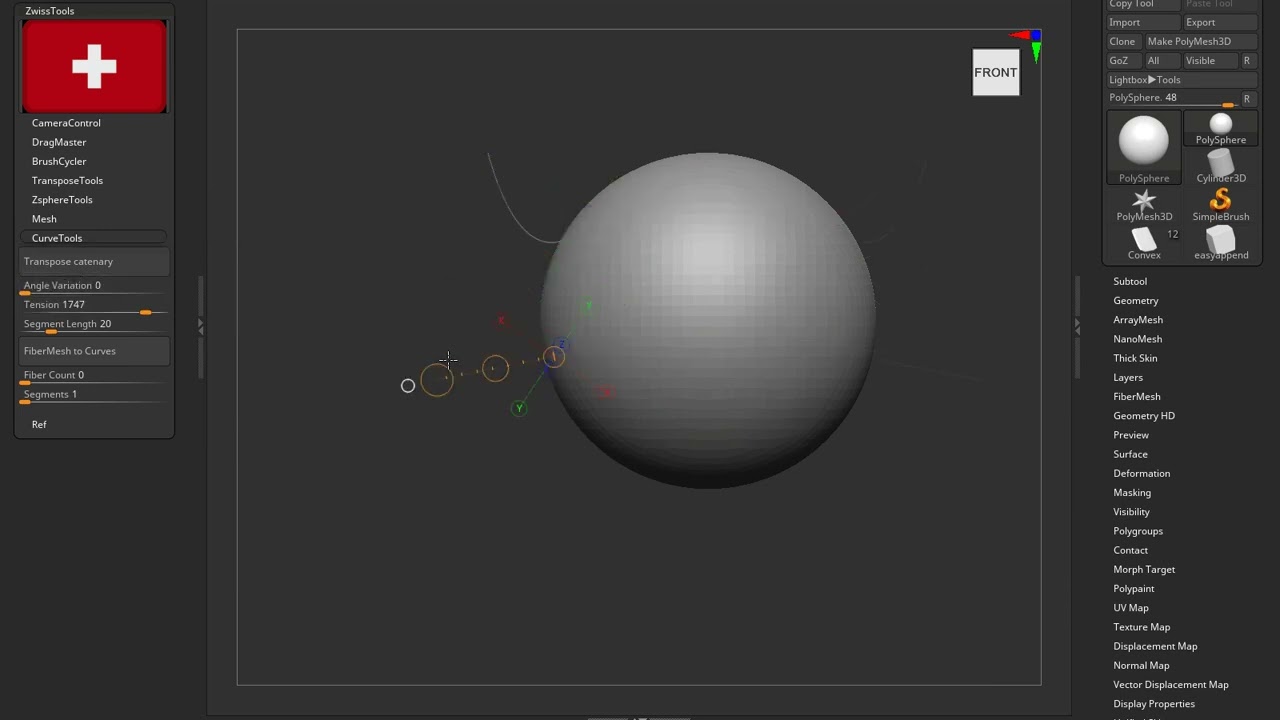The width and height of the screenshot is (1280, 720).
Task: Open the Subtool menu
Action: pos(1130,282)
